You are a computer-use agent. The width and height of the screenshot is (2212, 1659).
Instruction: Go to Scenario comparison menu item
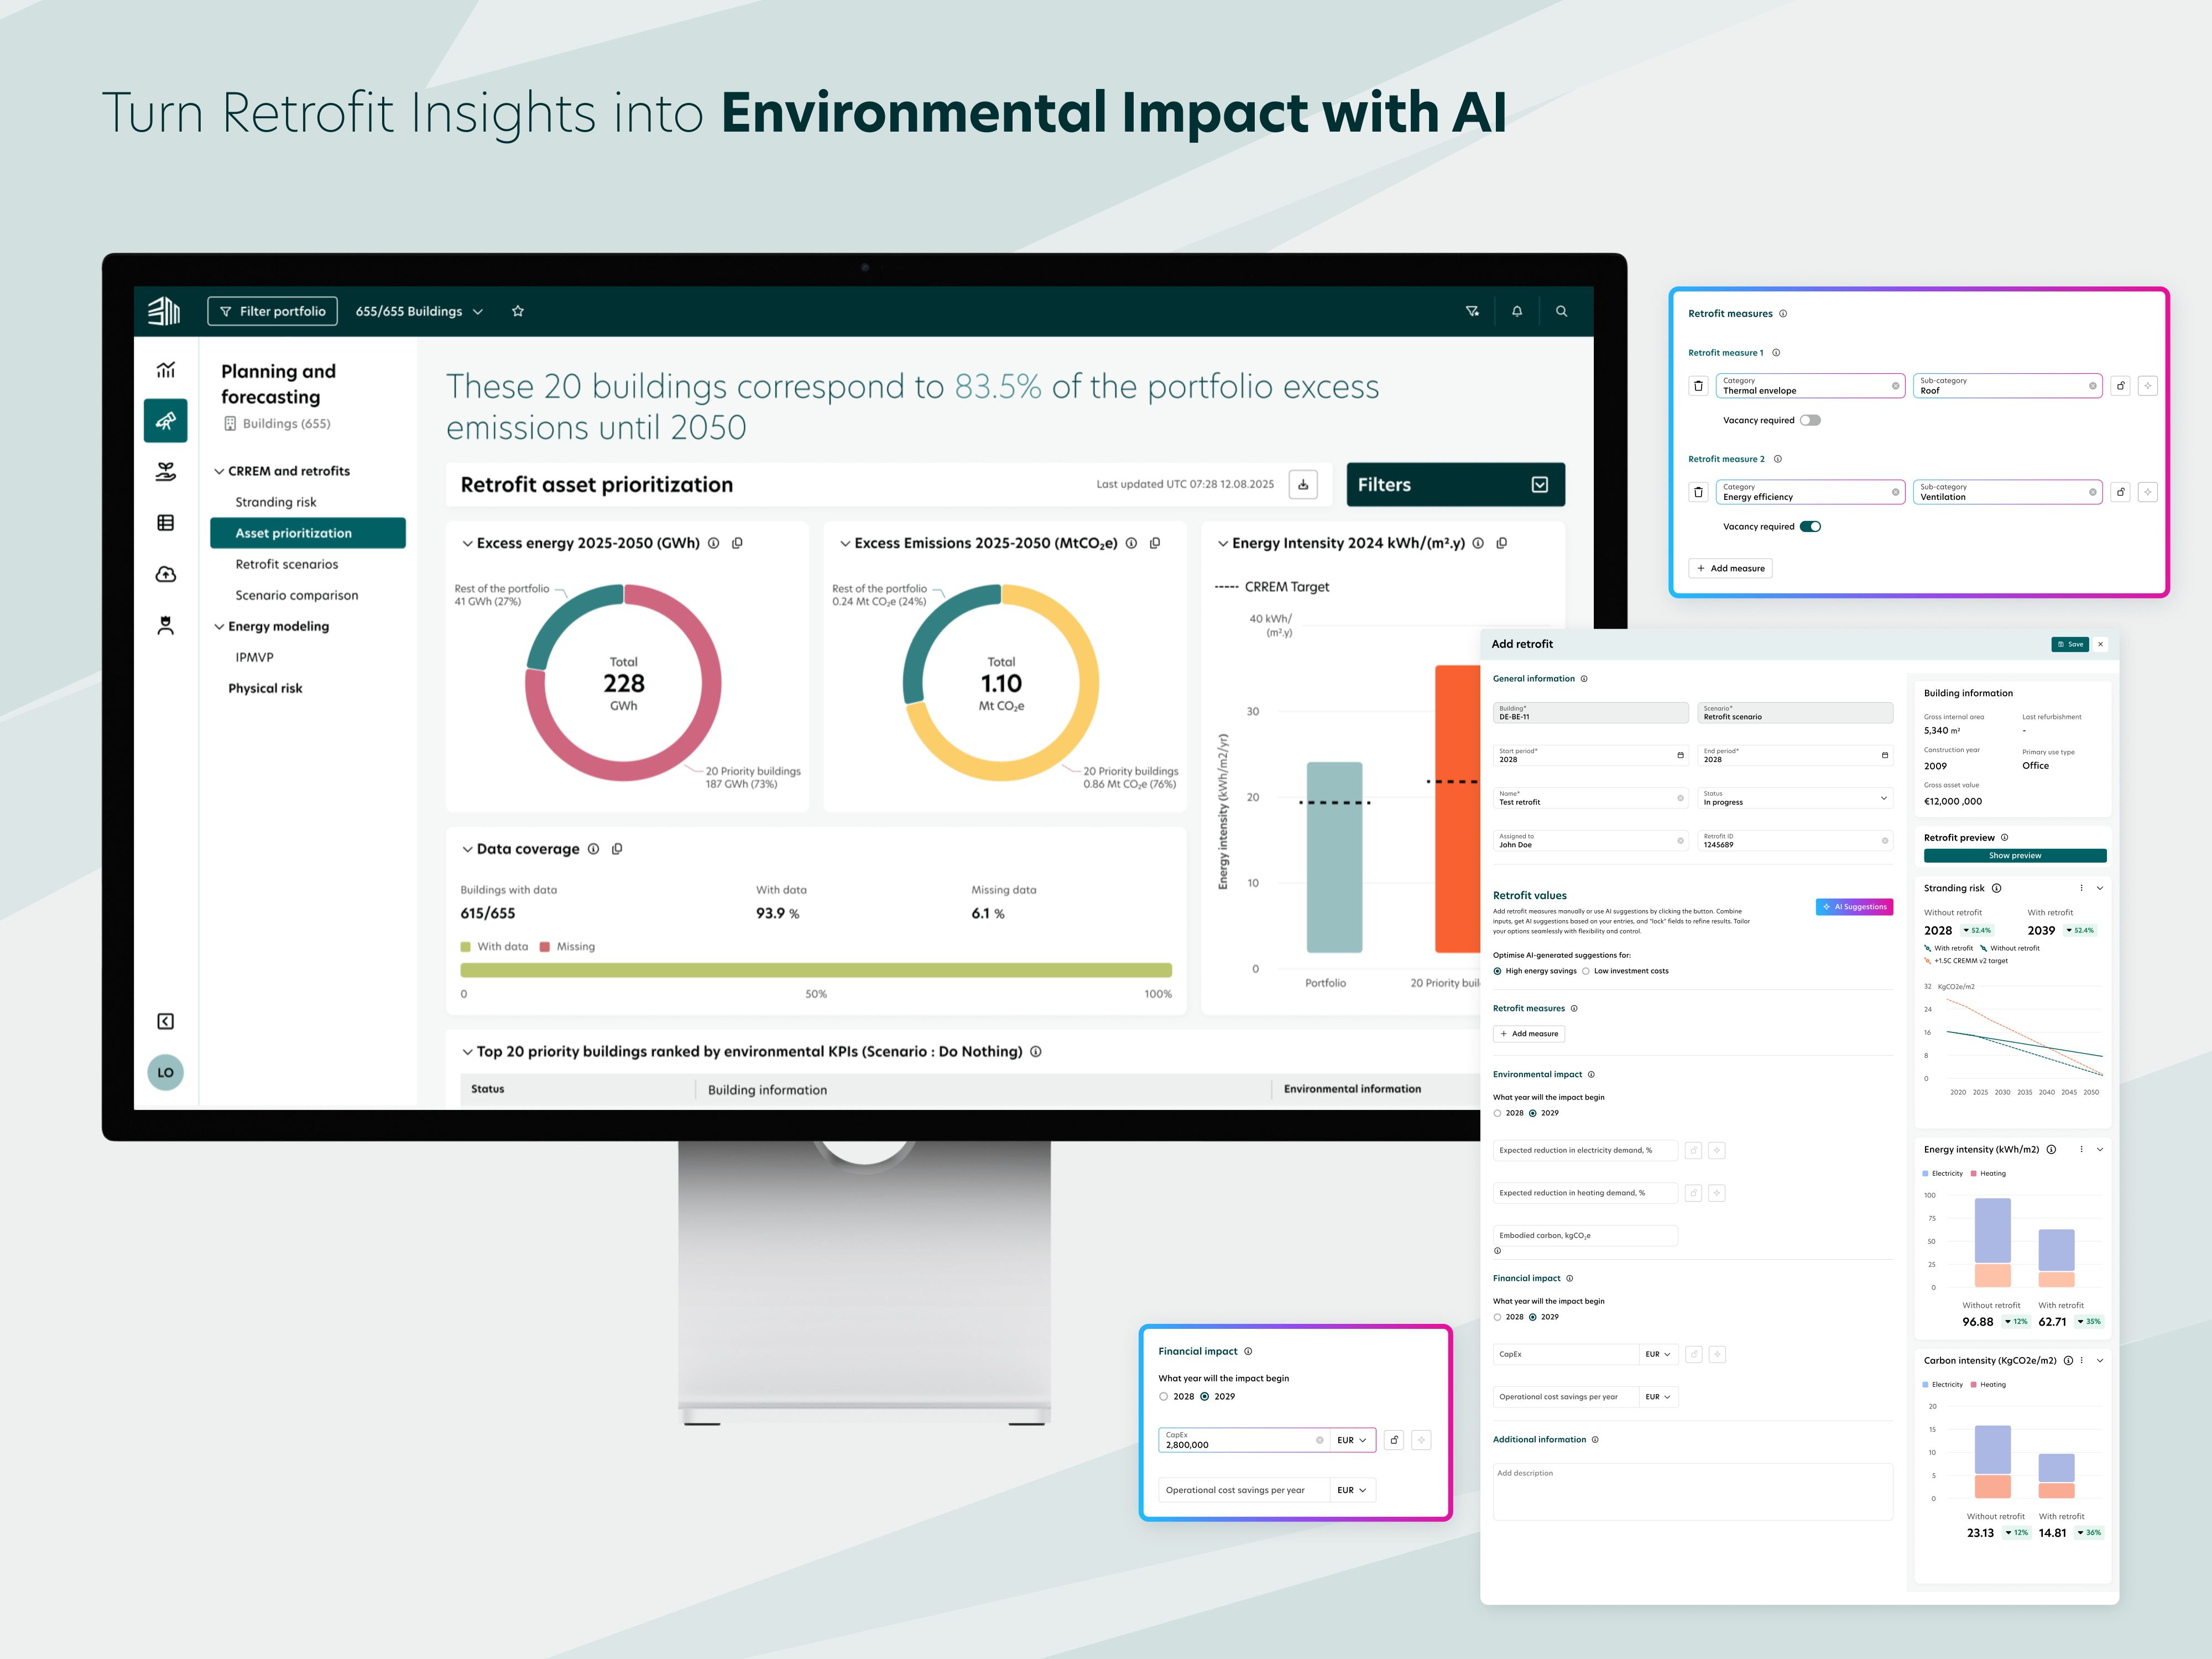click(296, 595)
